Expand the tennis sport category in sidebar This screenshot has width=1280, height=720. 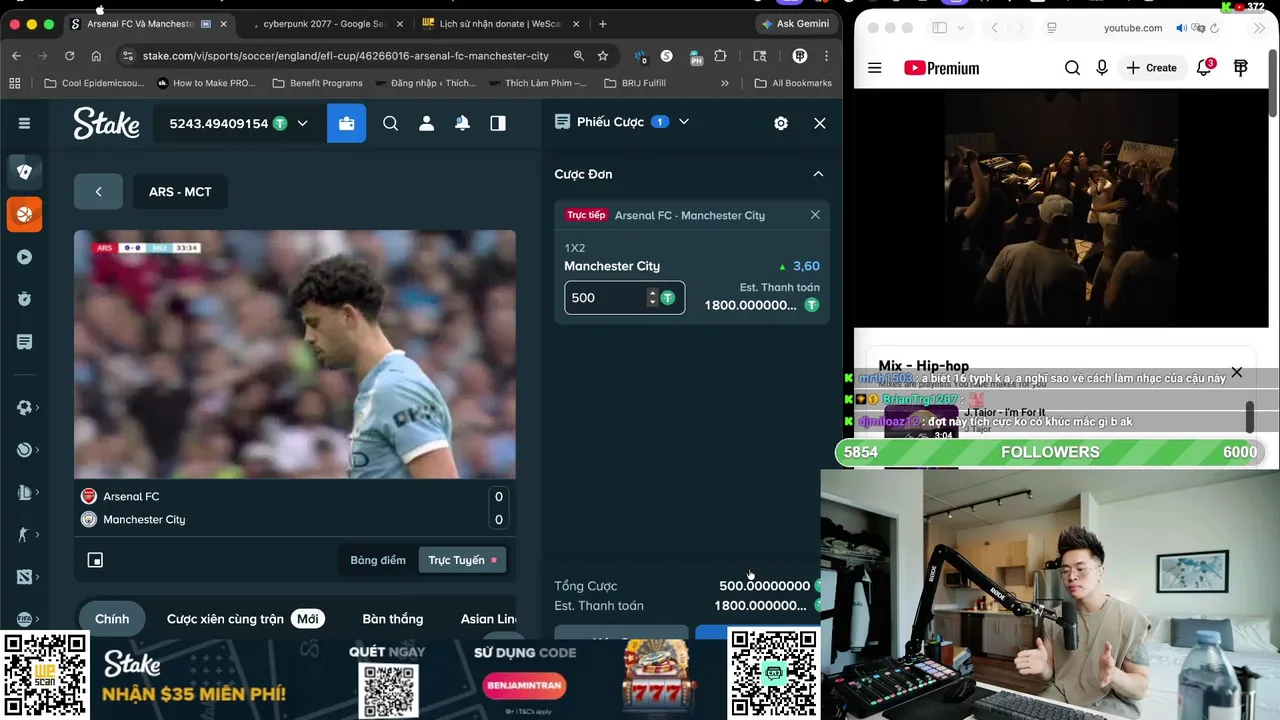pos(26,450)
